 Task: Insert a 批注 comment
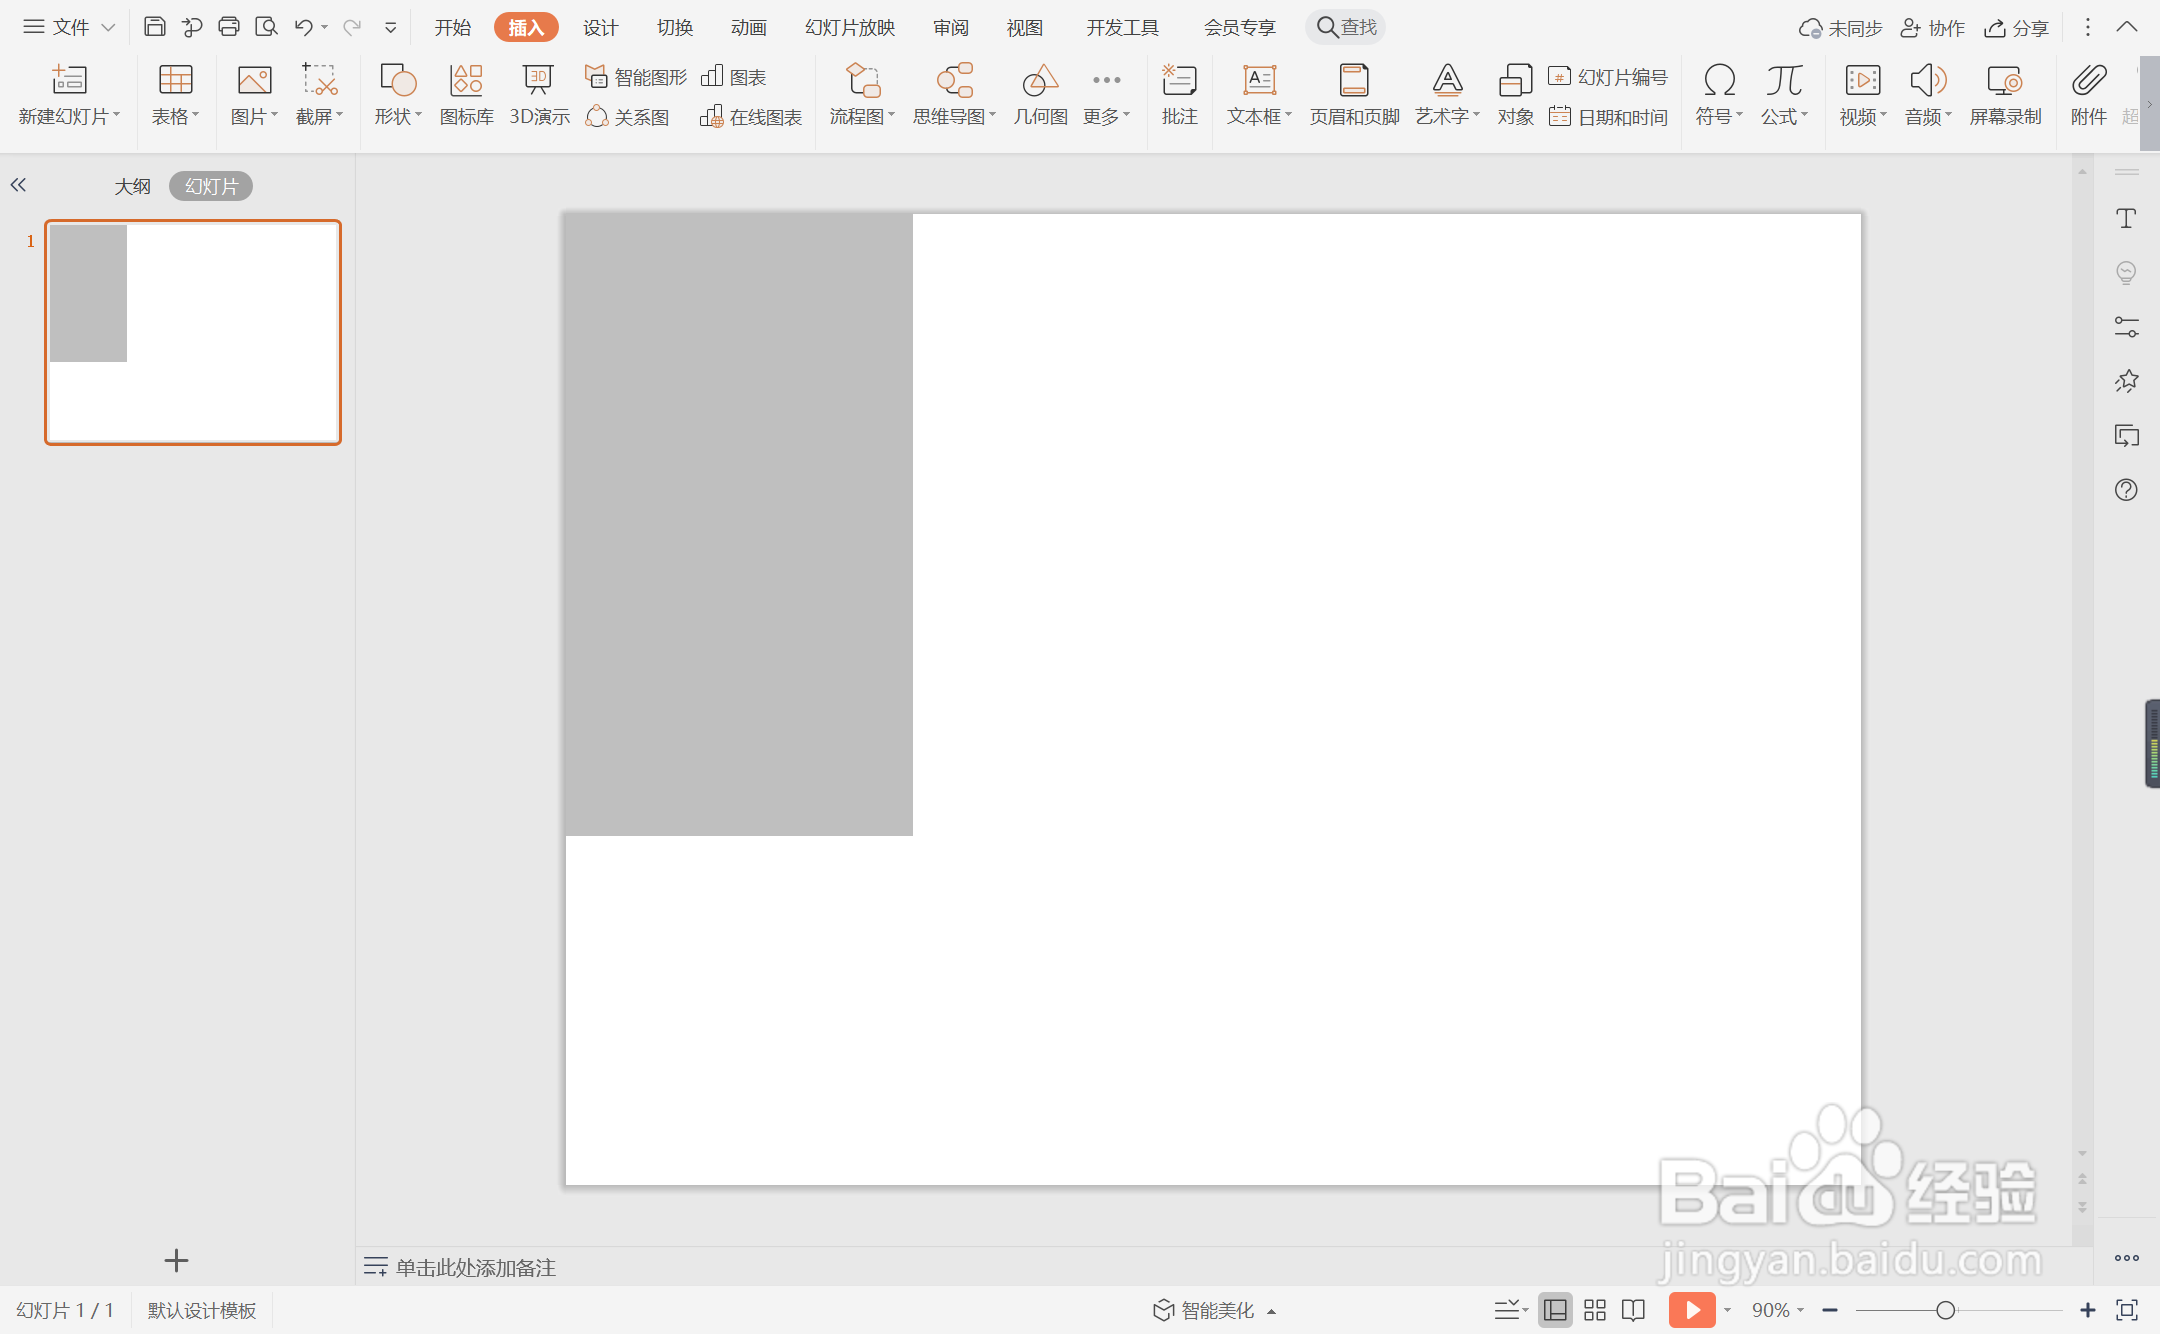[1179, 94]
